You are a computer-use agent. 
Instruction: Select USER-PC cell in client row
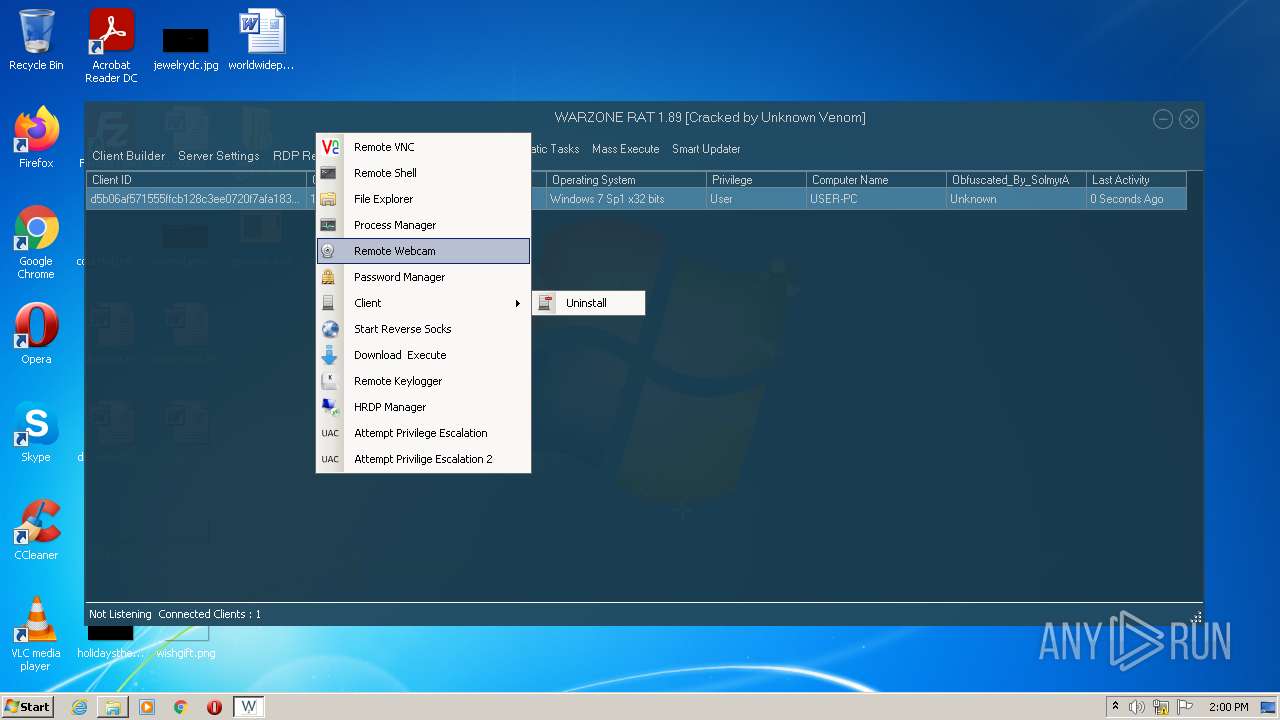pos(876,199)
